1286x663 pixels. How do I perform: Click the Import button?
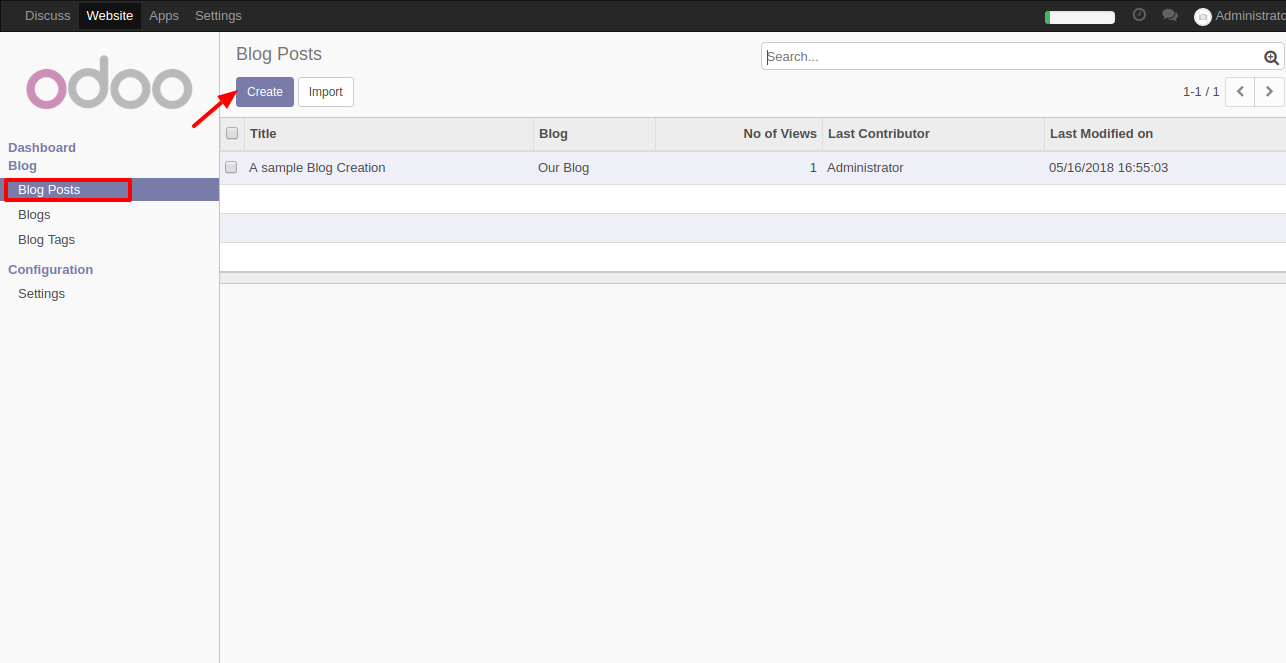[x=325, y=92]
